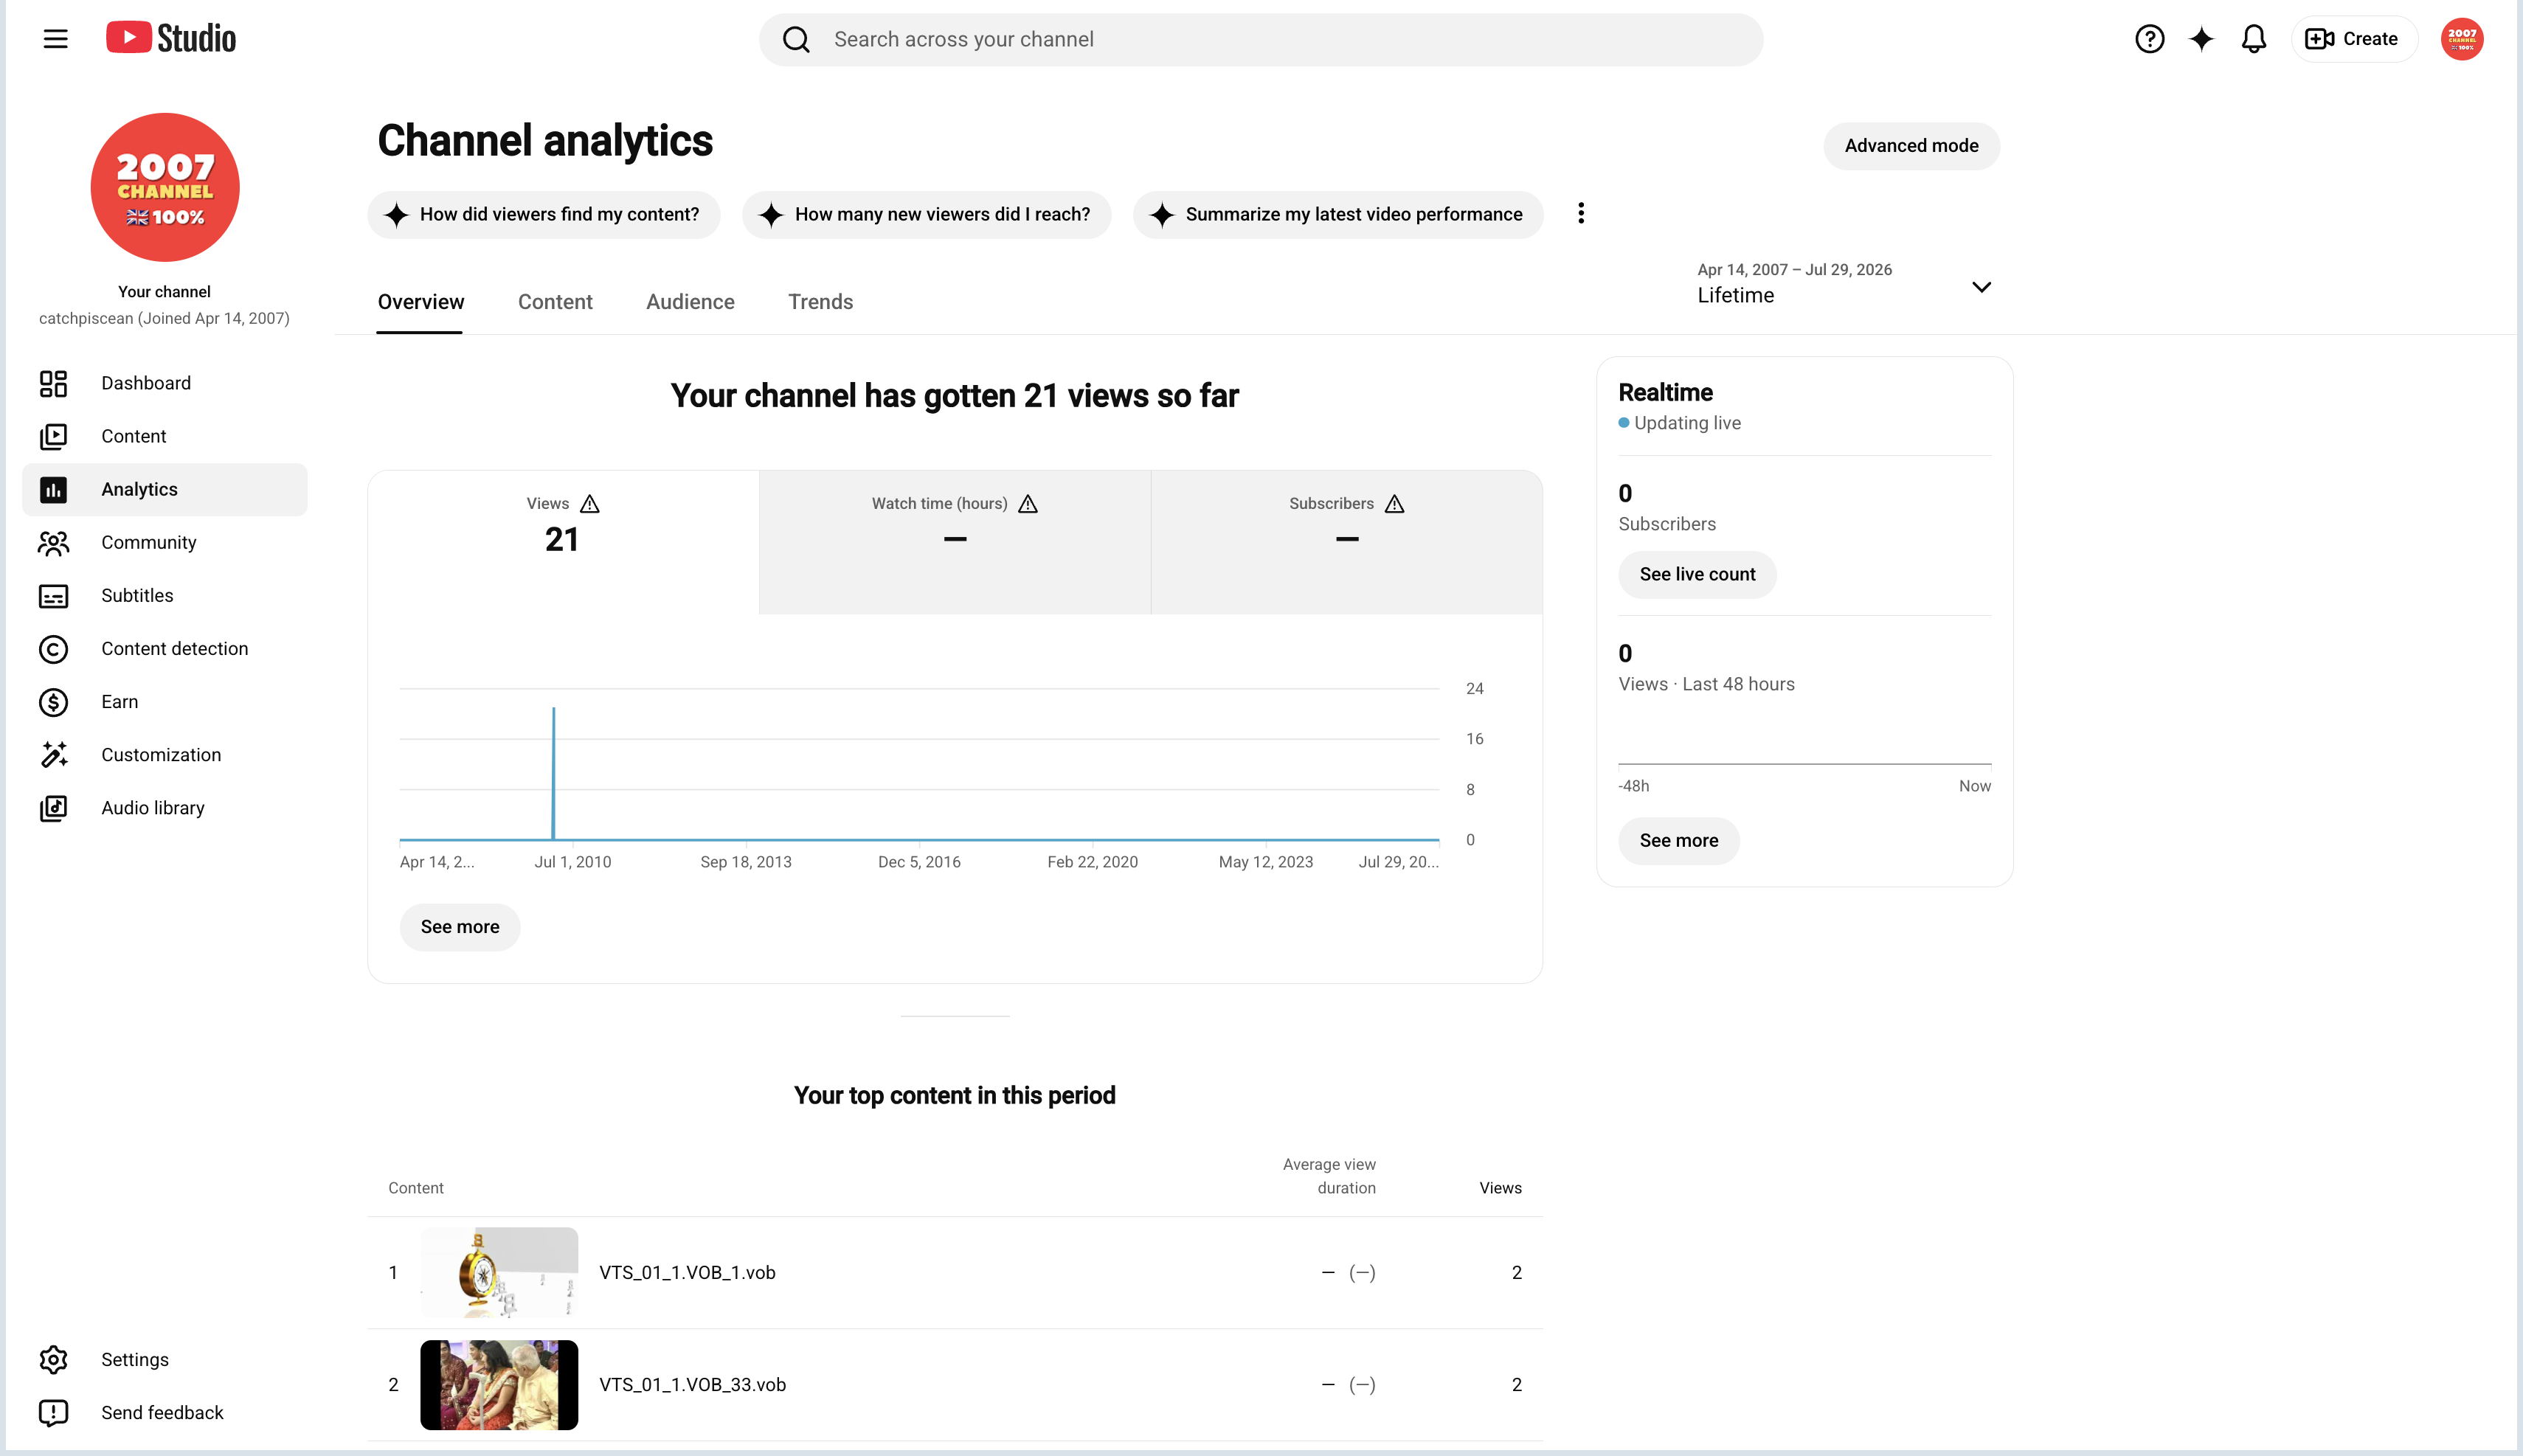Click the 'Updating live' status text
The width and height of the screenshot is (2523, 1456).
1687,423
